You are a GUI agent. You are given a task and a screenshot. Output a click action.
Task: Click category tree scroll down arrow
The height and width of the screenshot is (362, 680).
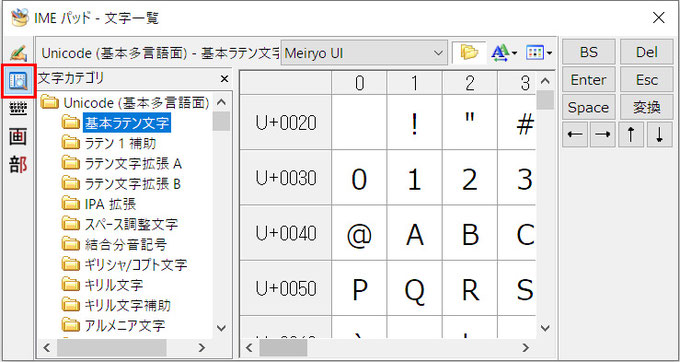[221, 328]
